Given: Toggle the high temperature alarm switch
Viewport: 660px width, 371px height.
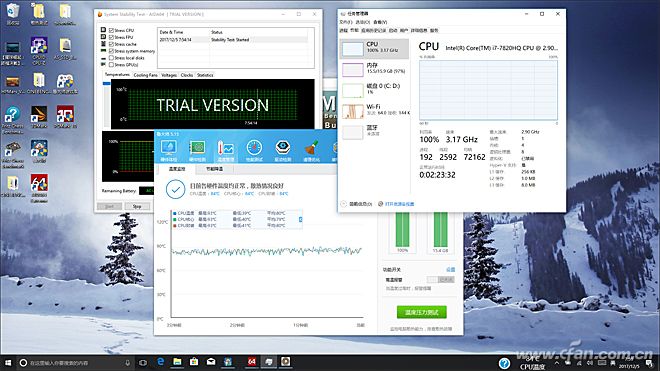Looking at the screenshot, I should click(440, 280).
